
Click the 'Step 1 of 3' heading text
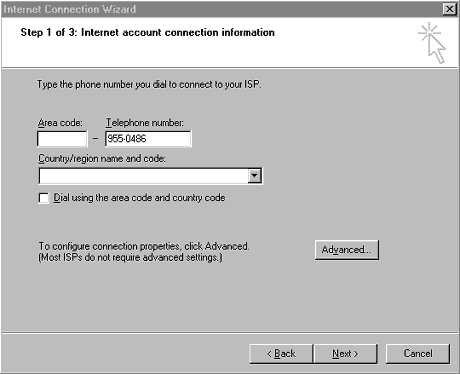[x=148, y=32]
